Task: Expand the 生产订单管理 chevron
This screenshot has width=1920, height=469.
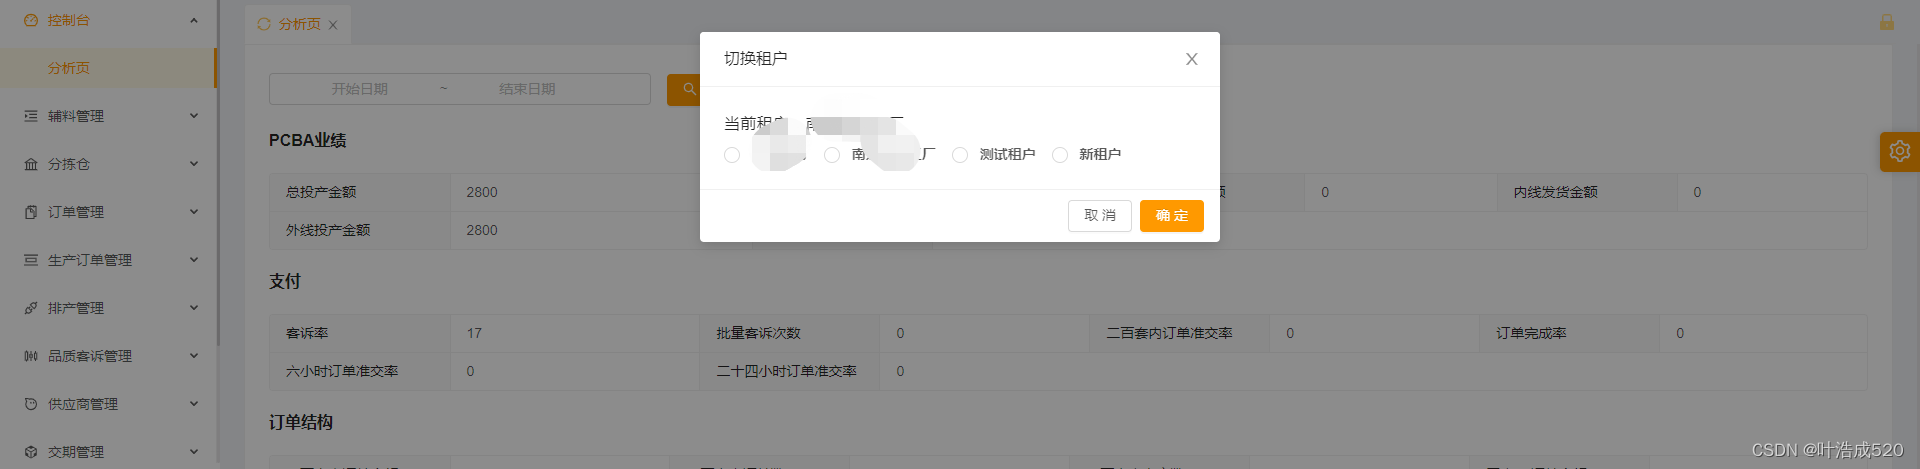Action: pyautogui.click(x=194, y=260)
